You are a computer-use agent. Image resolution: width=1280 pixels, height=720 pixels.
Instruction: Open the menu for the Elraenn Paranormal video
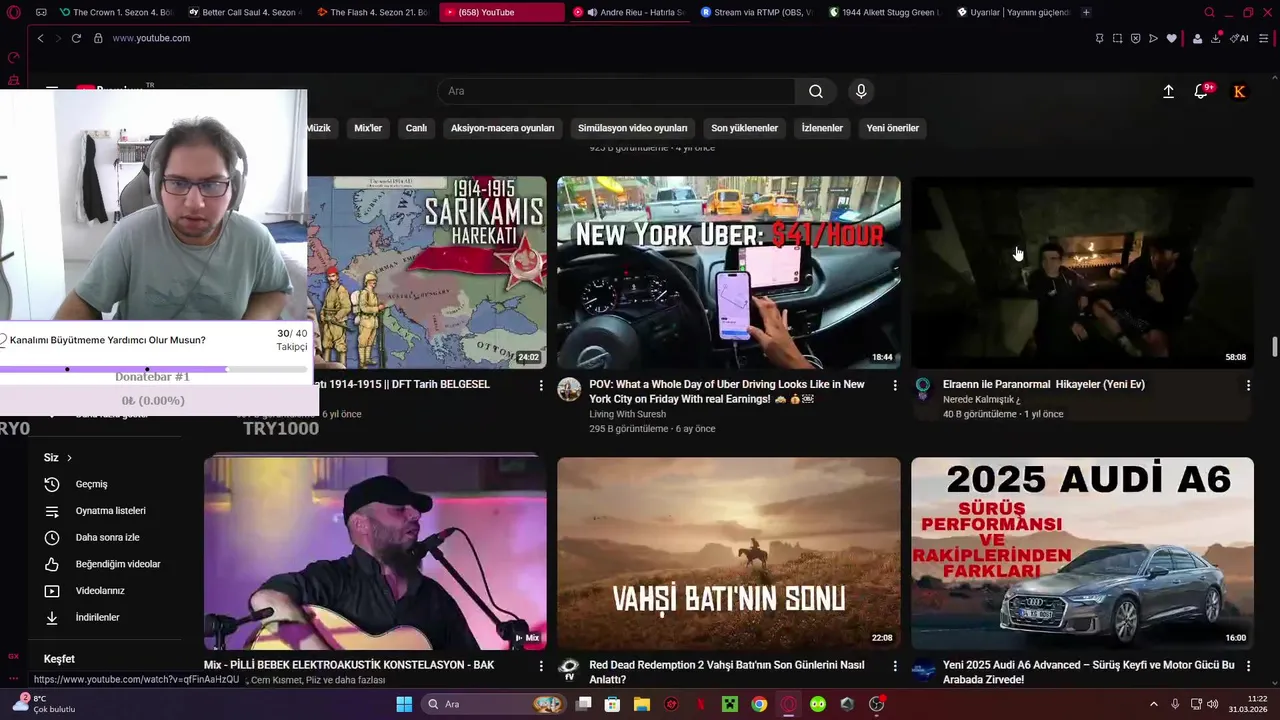(1248, 385)
